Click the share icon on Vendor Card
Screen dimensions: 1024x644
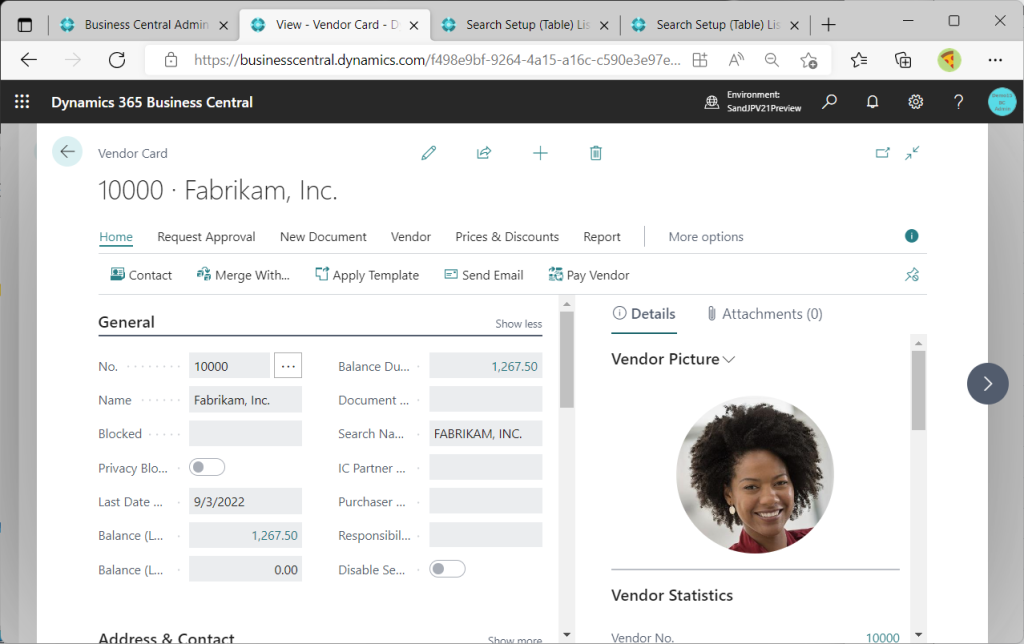(x=484, y=153)
